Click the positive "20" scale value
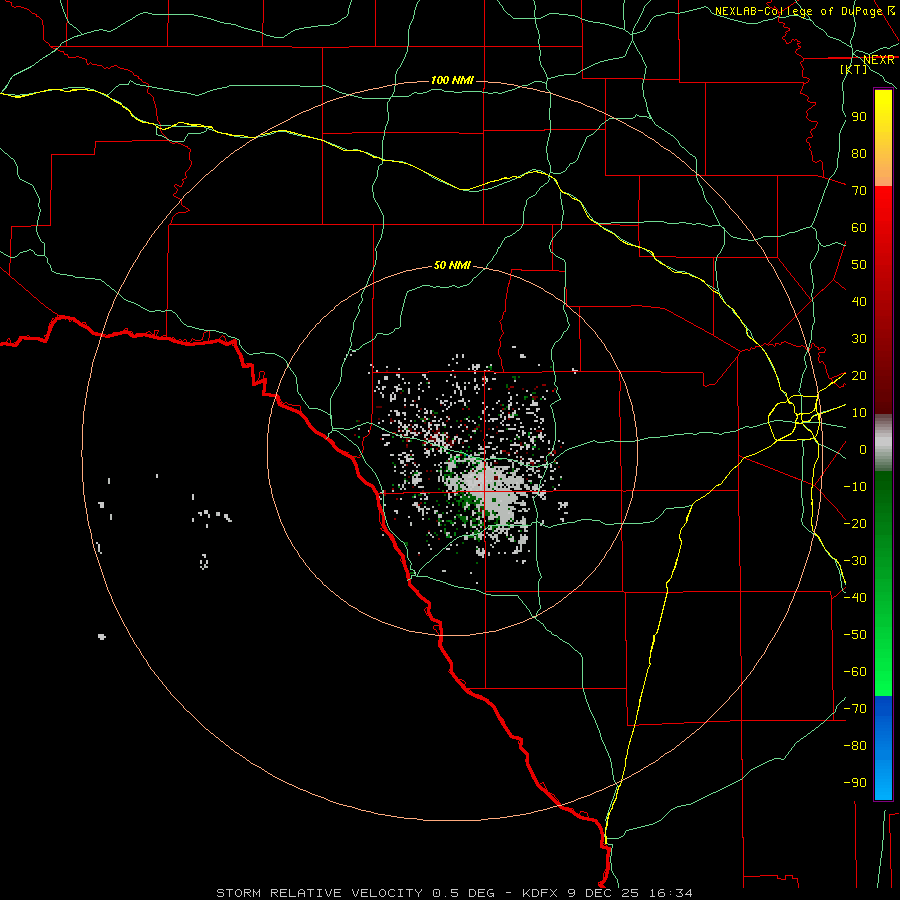 [x=859, y=376]
